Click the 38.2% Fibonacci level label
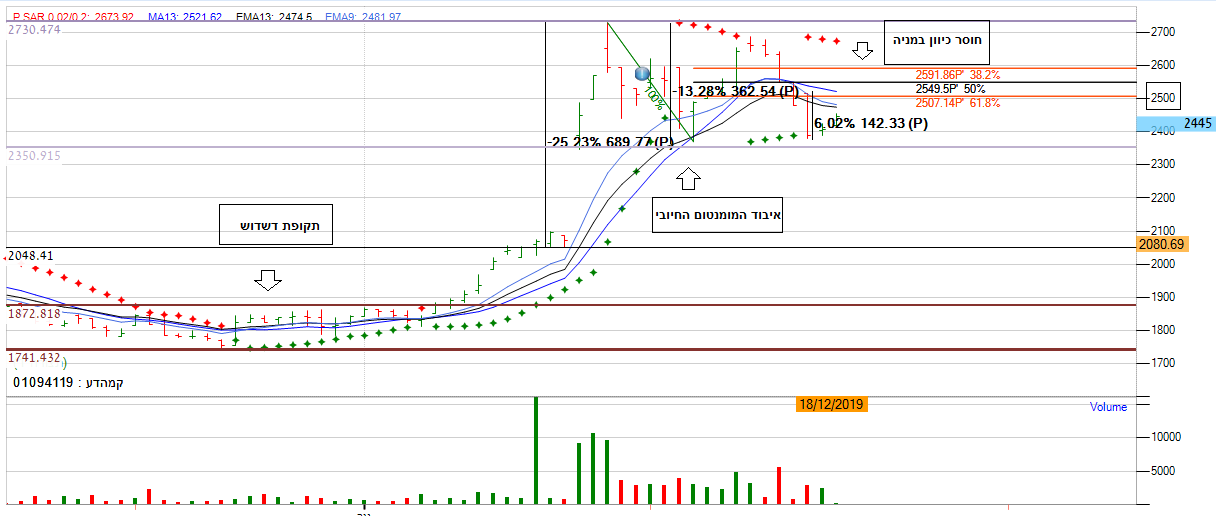Viewport: 1216px width, 516px height. click(957, 74)
